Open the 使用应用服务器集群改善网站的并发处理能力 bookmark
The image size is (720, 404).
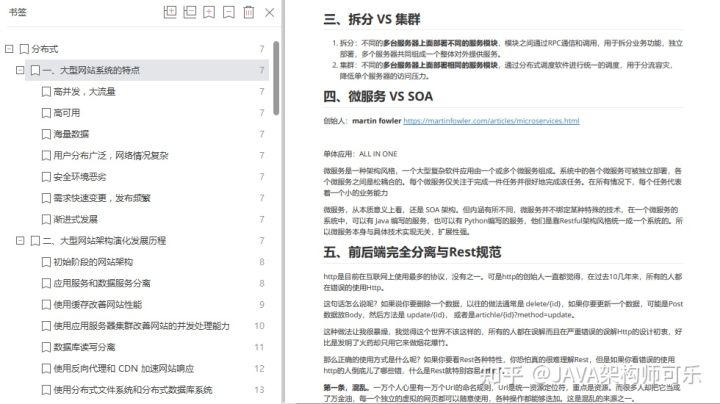coord(141,326)
